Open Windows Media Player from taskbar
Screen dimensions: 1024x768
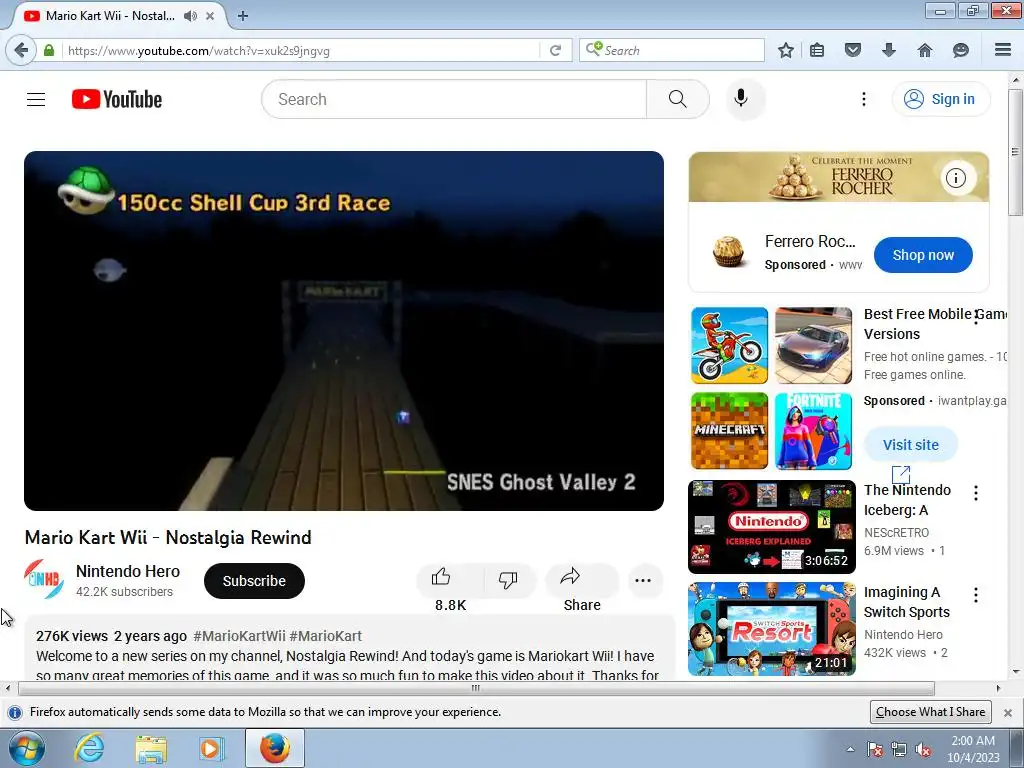tap(211, 748)
